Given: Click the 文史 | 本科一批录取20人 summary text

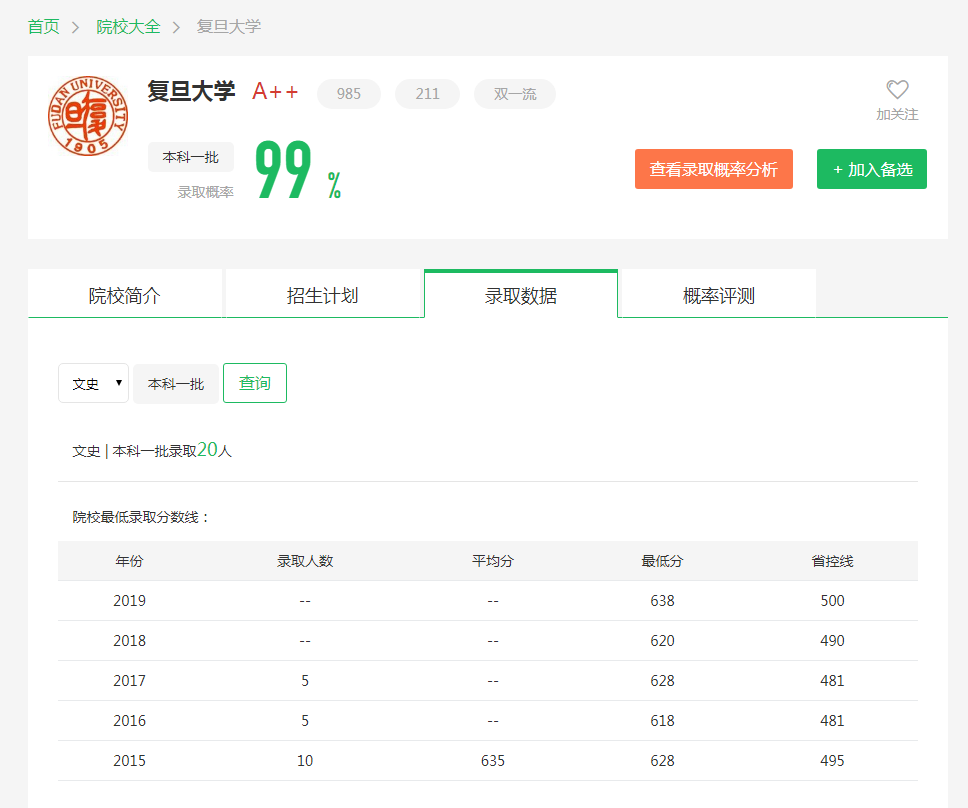Looking at the screenshot, I should pyautogui.click(x=152, y=451).
